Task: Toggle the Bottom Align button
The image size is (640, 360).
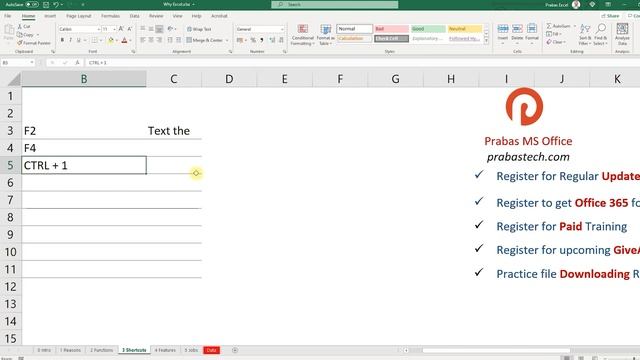Action: (160, 29)
